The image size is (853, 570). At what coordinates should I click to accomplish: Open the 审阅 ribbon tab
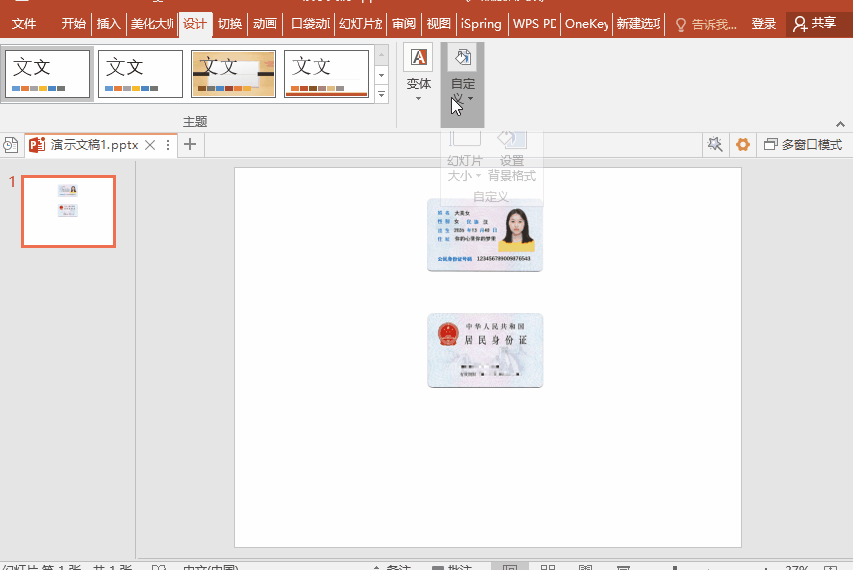click(404, 24)
